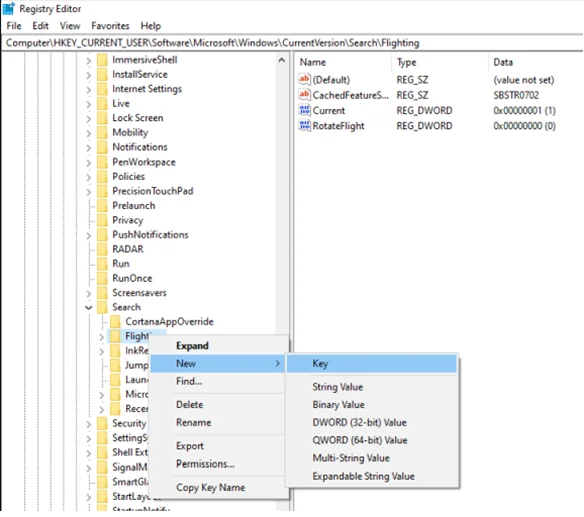Click Delete in the context menu
The width and height of the screenshot is (584, 517).
pyautogui.click(x=219, y=405)
